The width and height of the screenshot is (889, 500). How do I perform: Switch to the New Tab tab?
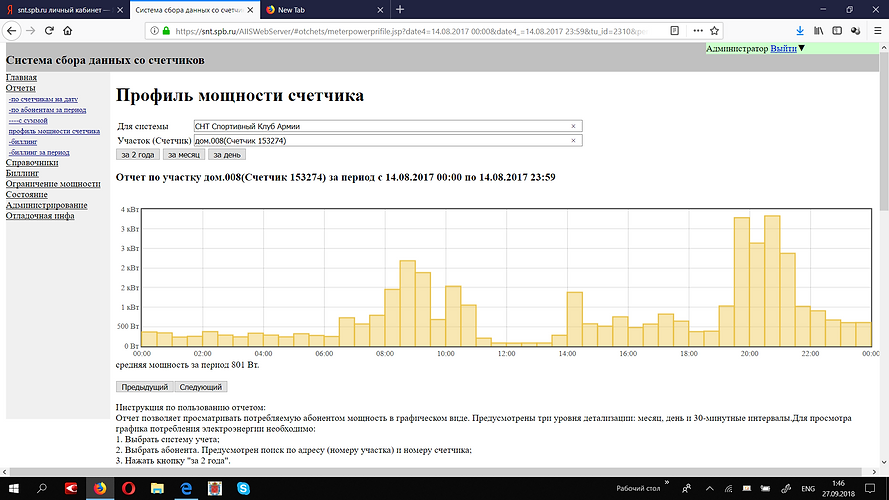[324, 10]
